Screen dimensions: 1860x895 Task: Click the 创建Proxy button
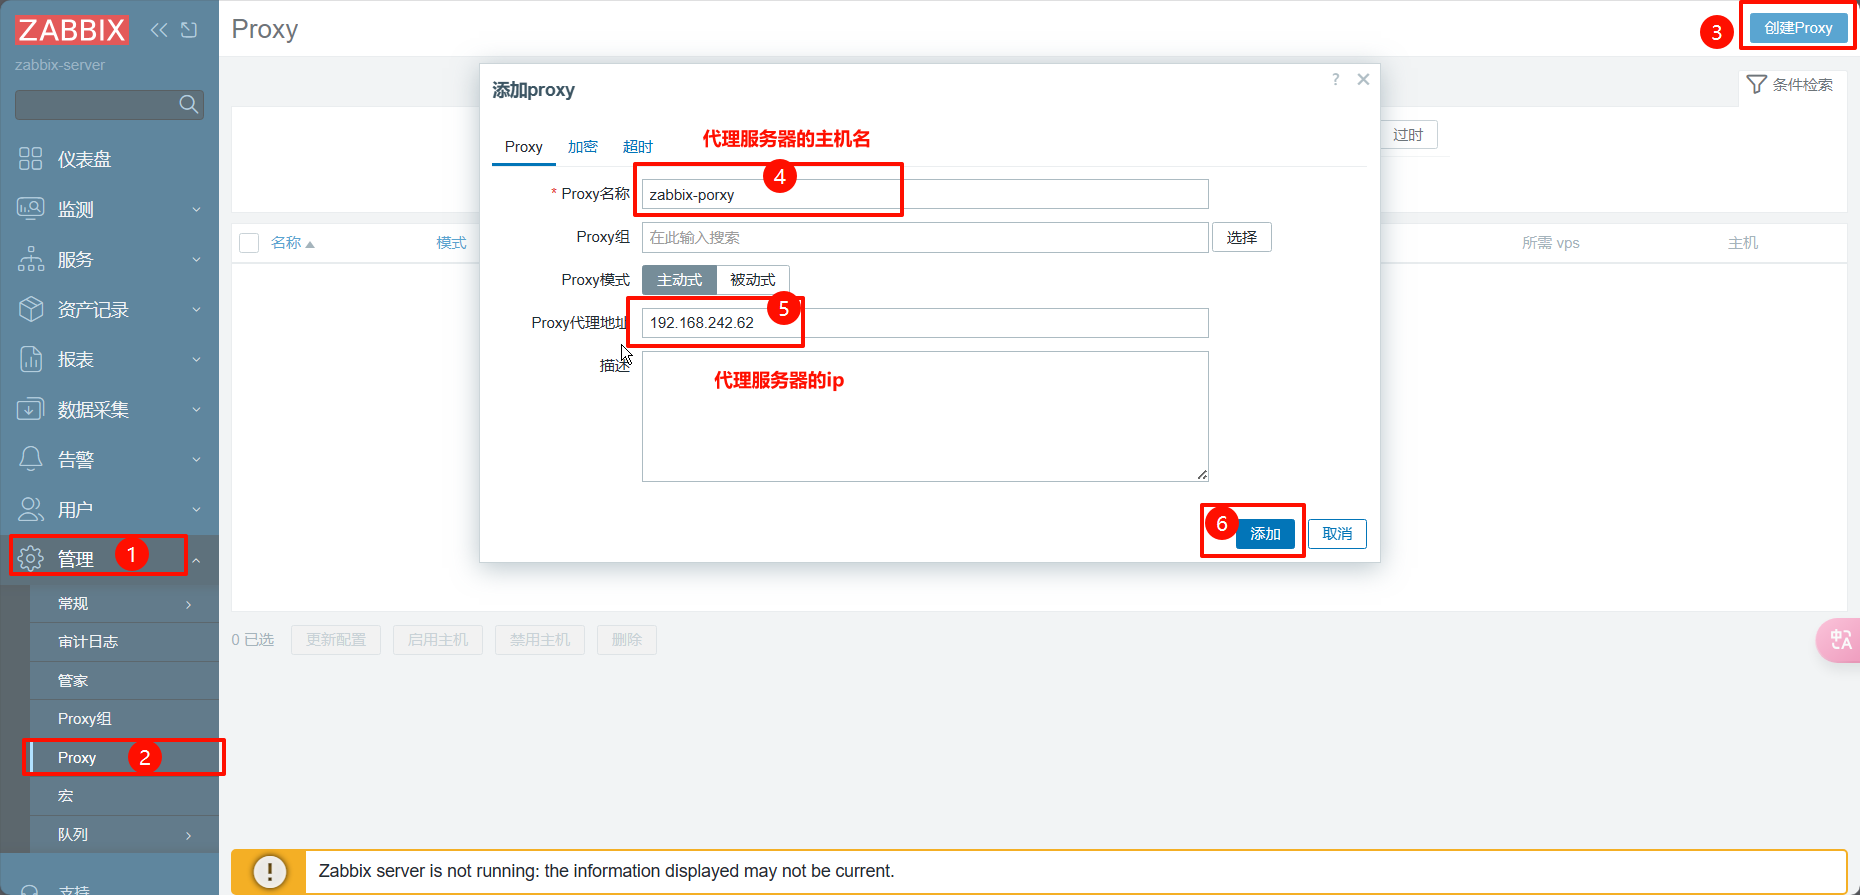[x=1798, y=28]
